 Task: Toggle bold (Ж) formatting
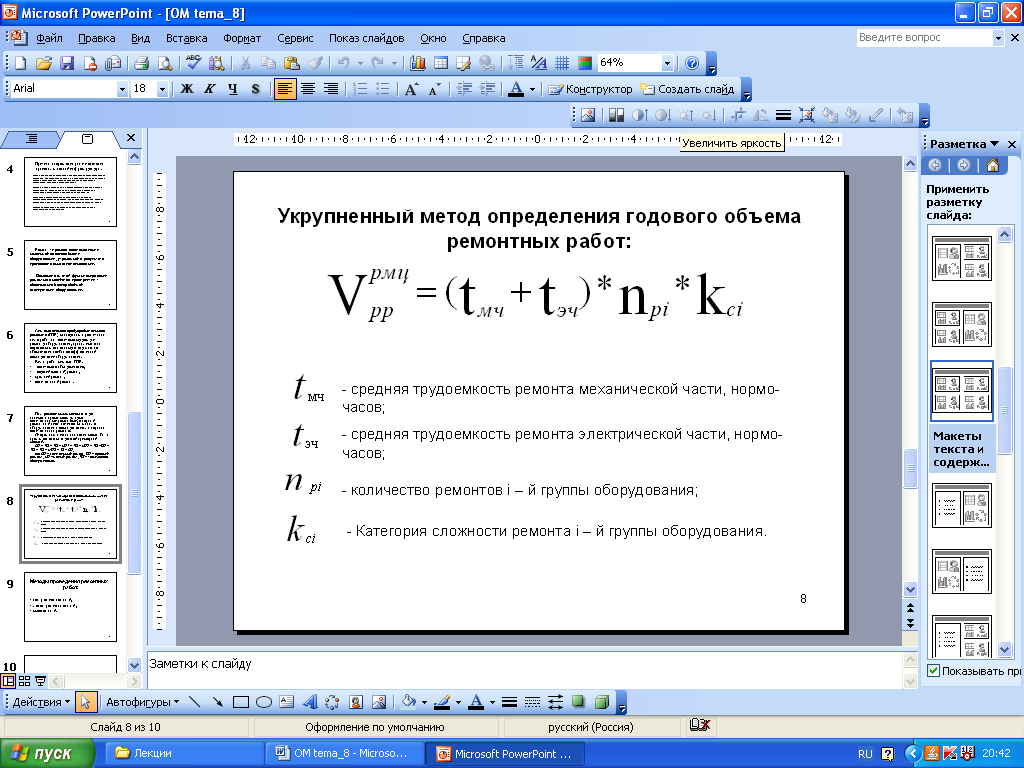pos(187,89)
